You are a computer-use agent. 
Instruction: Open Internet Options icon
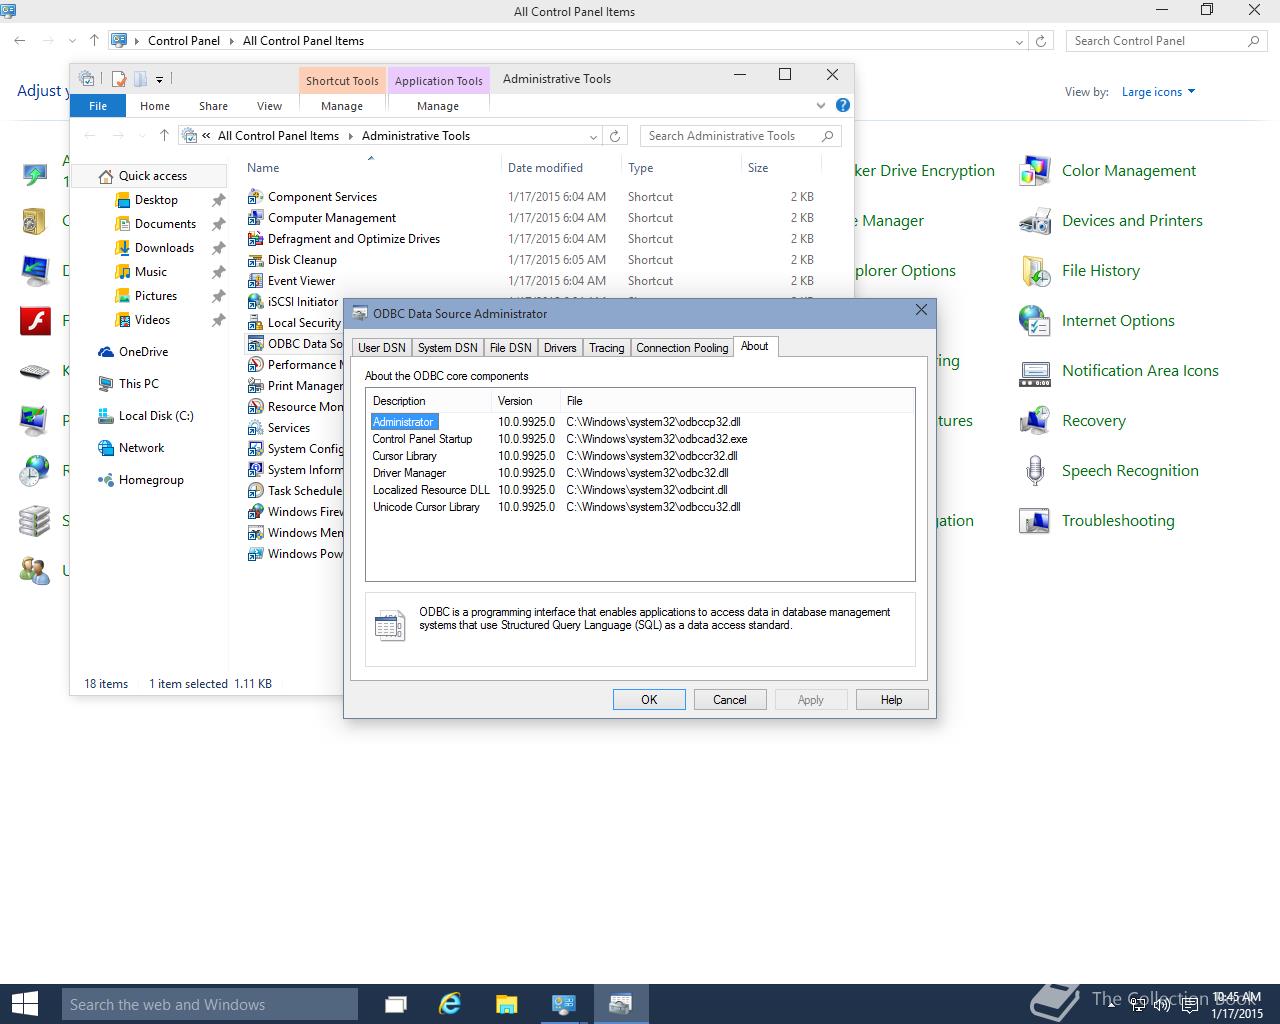(1034, 321)
